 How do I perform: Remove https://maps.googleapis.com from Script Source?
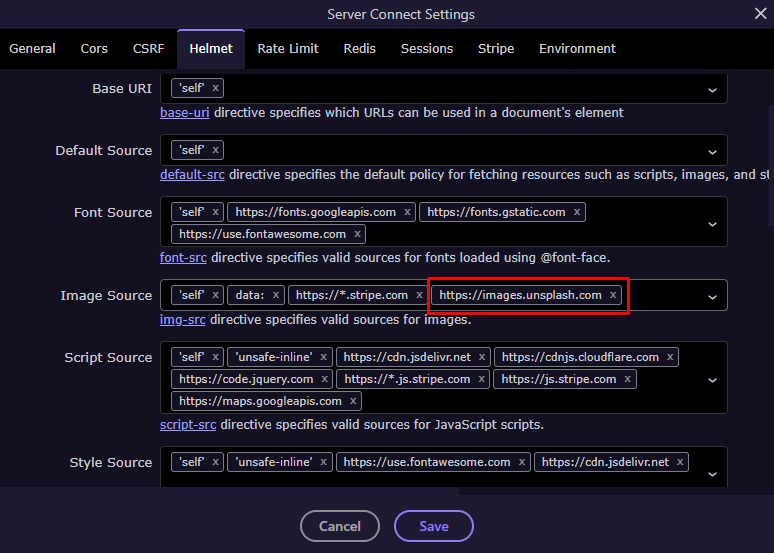pyautogui.click(x=353, y=401)
